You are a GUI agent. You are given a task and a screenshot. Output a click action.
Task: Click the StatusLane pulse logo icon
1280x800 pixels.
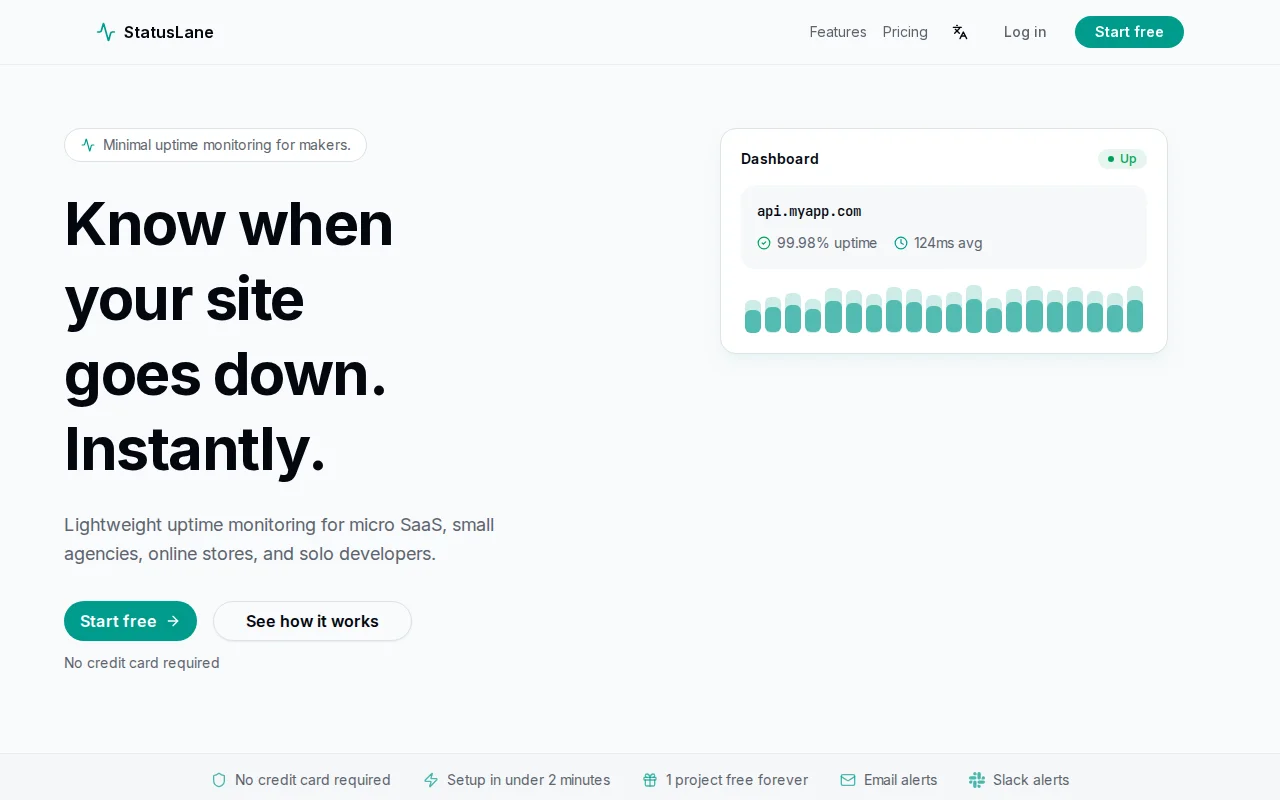(x=106, y=32)
